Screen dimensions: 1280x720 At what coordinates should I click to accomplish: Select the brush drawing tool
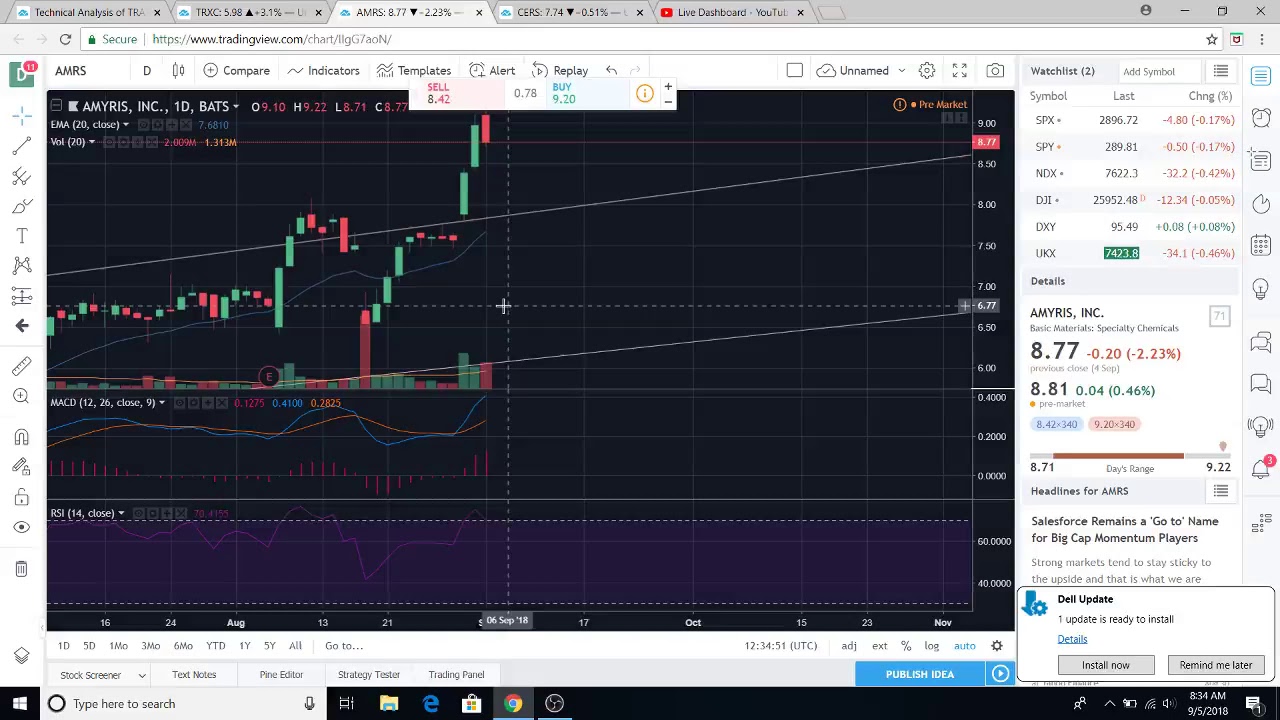[21, 206]
